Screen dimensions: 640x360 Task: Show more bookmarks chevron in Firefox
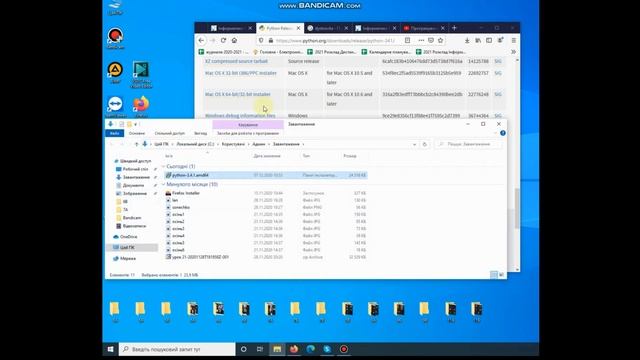513,52
